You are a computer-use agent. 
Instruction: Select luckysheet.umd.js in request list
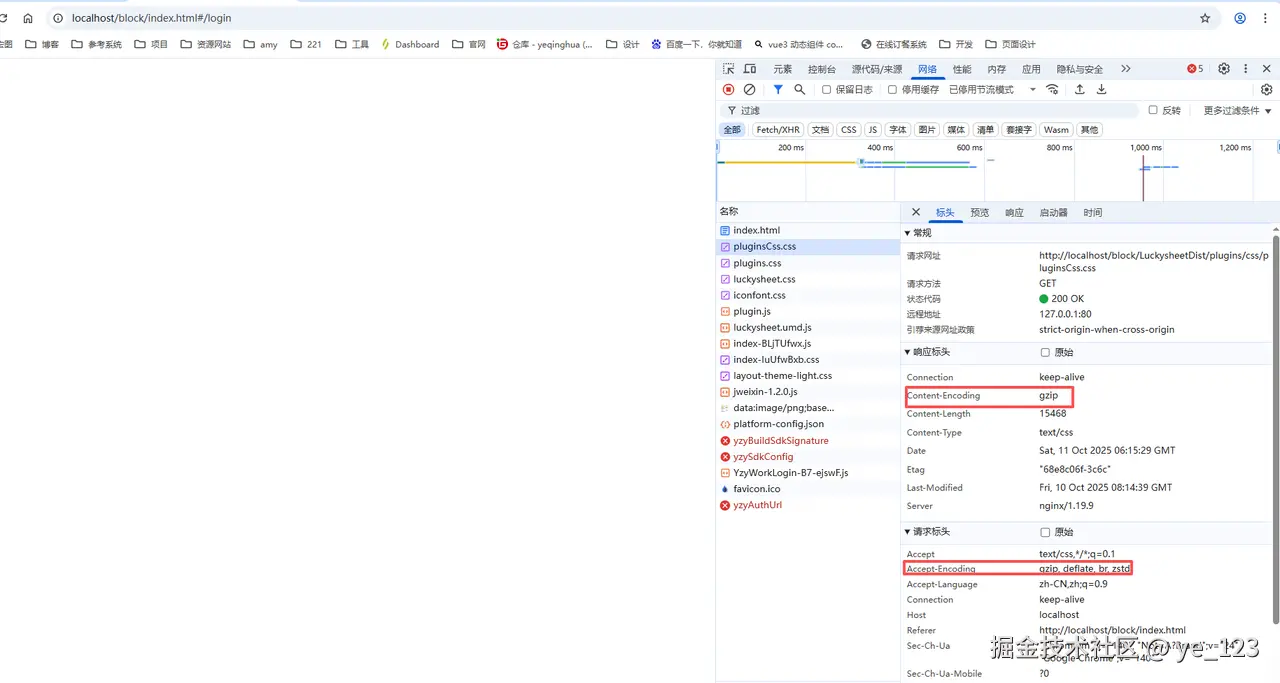[x=772, y=327]
